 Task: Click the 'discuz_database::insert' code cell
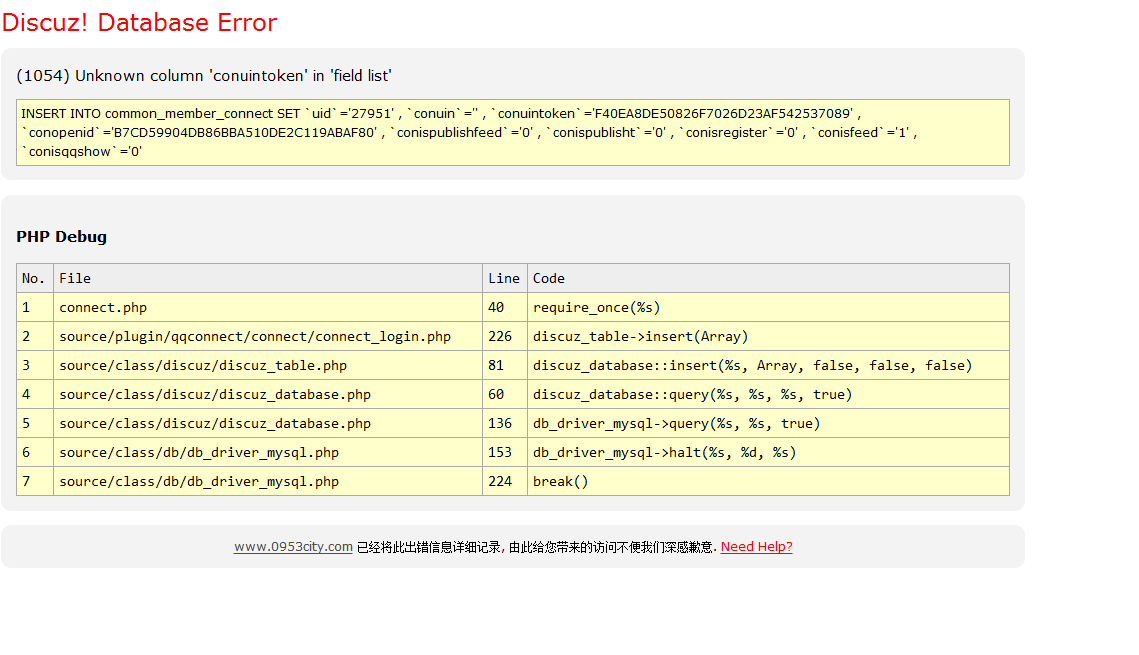[x=769, y=365]
